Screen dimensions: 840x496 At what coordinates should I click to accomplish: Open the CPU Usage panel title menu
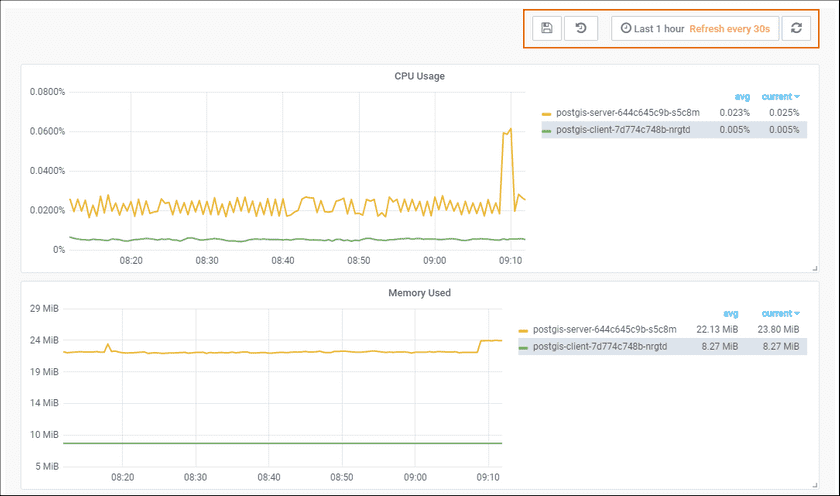point(419,76)
